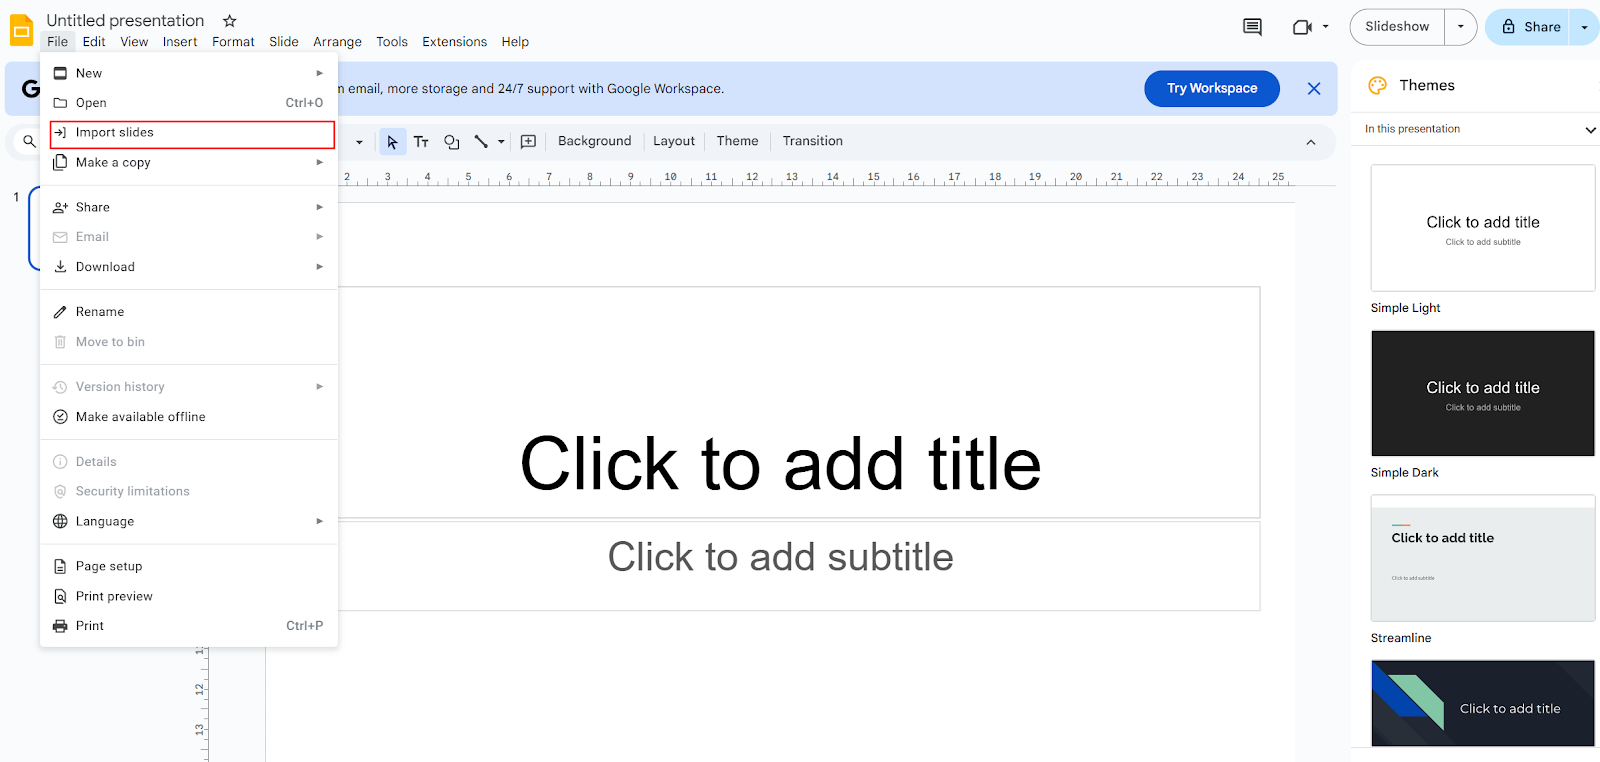
Task: Collapse the toolbar with the chevron
Action: [1311, 142]
